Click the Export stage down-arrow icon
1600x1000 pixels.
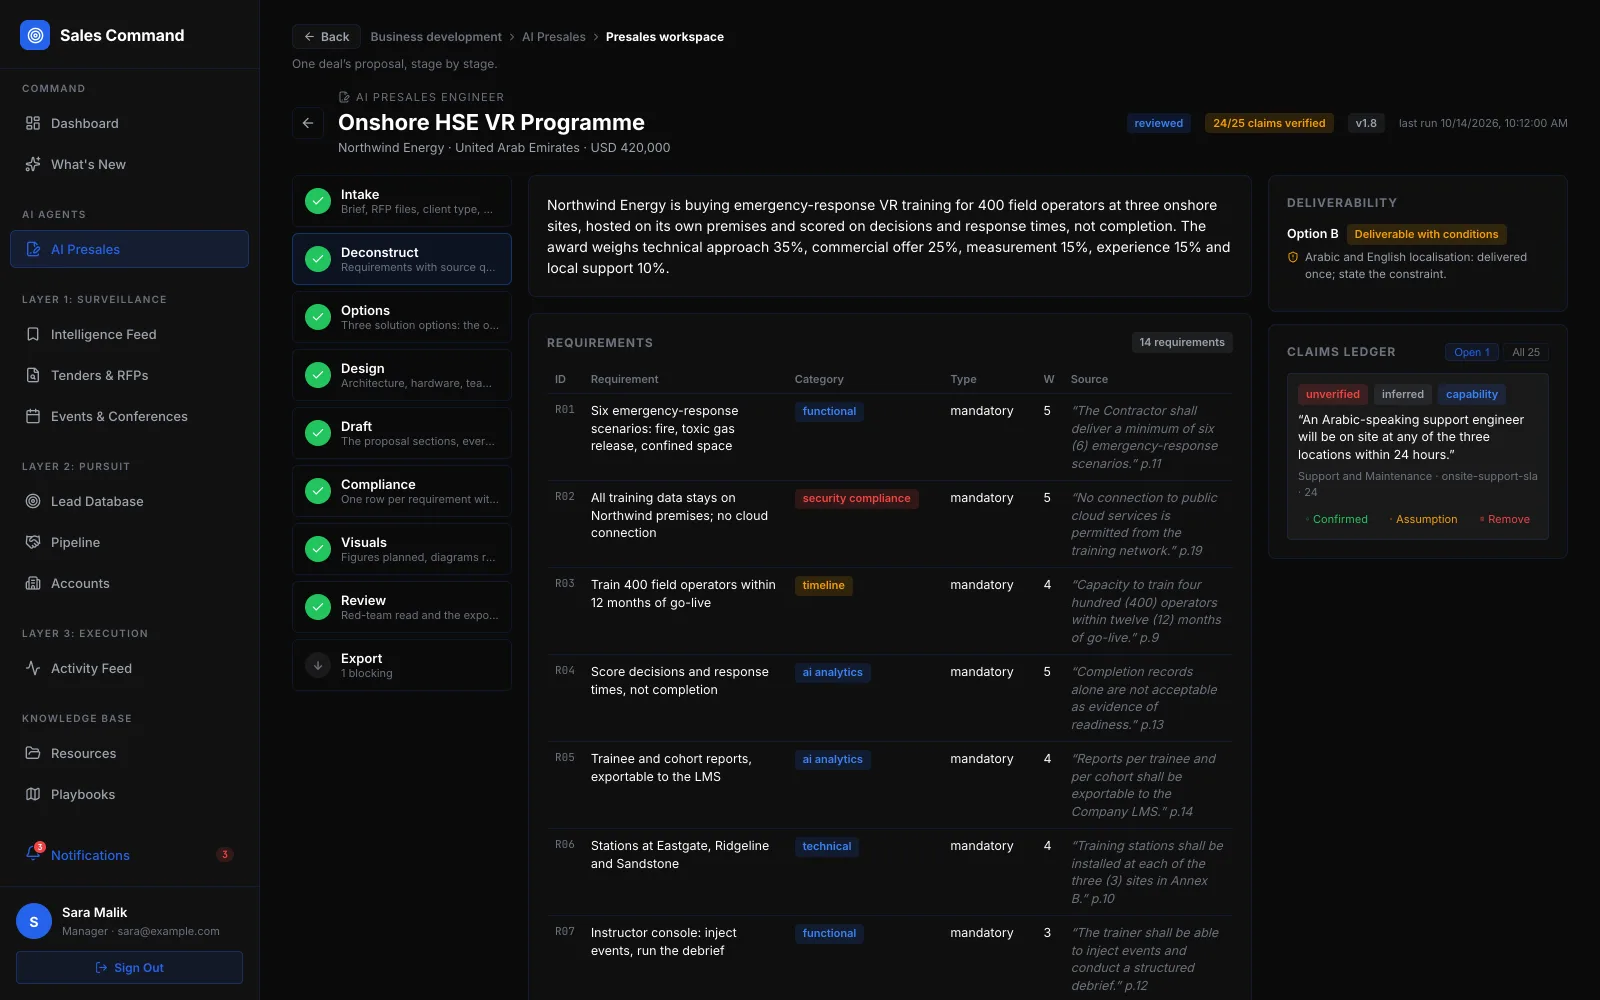318,665
